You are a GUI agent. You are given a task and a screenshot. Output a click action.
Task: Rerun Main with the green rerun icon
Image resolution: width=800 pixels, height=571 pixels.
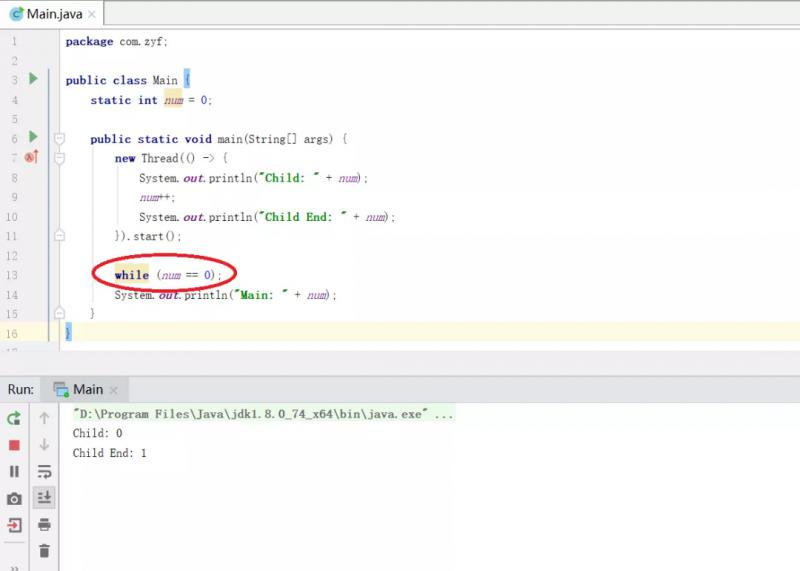pos(14,418)
